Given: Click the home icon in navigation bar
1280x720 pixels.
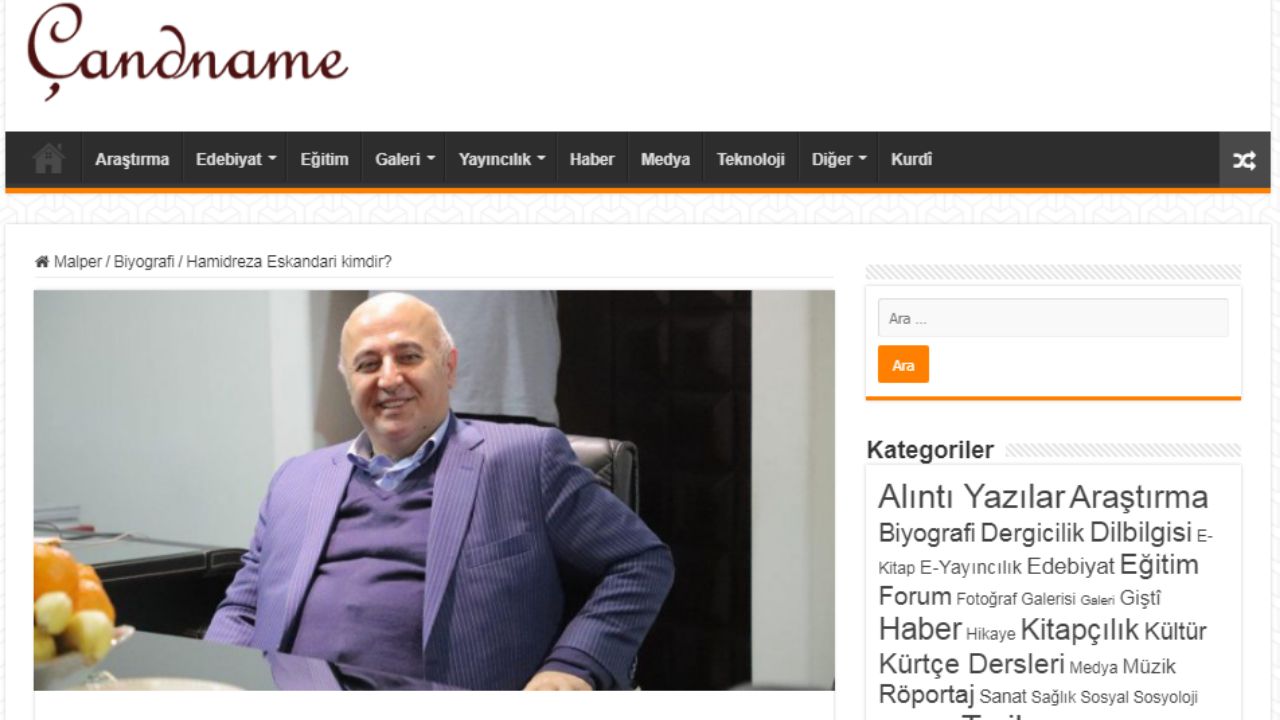Looking at the screenshot, I should (x=48, y=159).
